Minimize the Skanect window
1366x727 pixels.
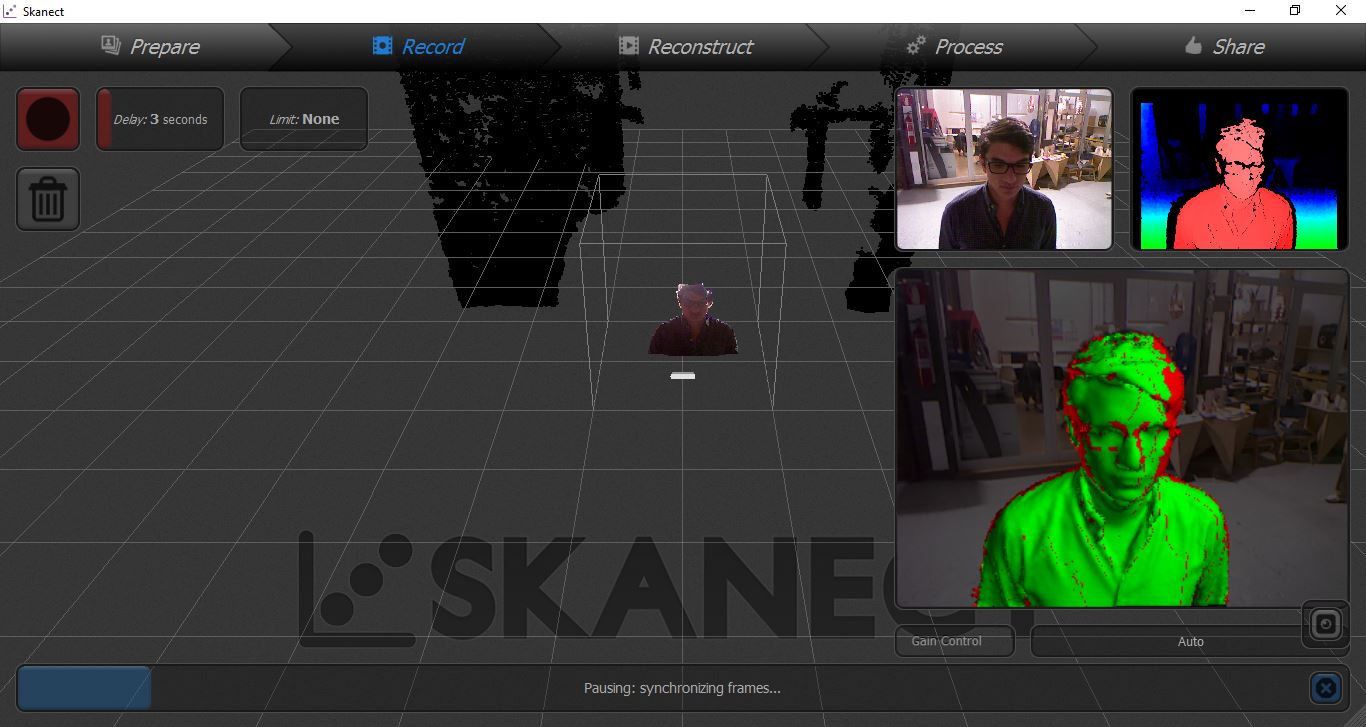[1250, 10]
